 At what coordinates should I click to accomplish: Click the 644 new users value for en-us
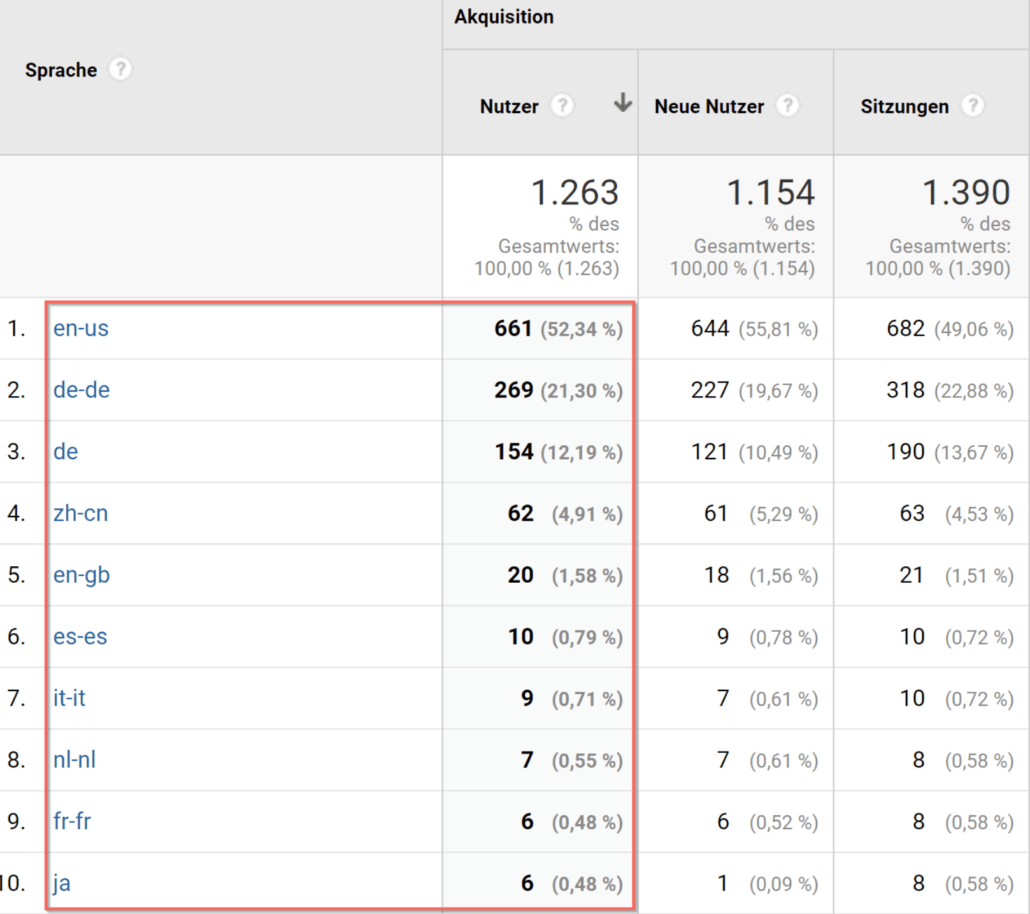[x=709, y=329]
